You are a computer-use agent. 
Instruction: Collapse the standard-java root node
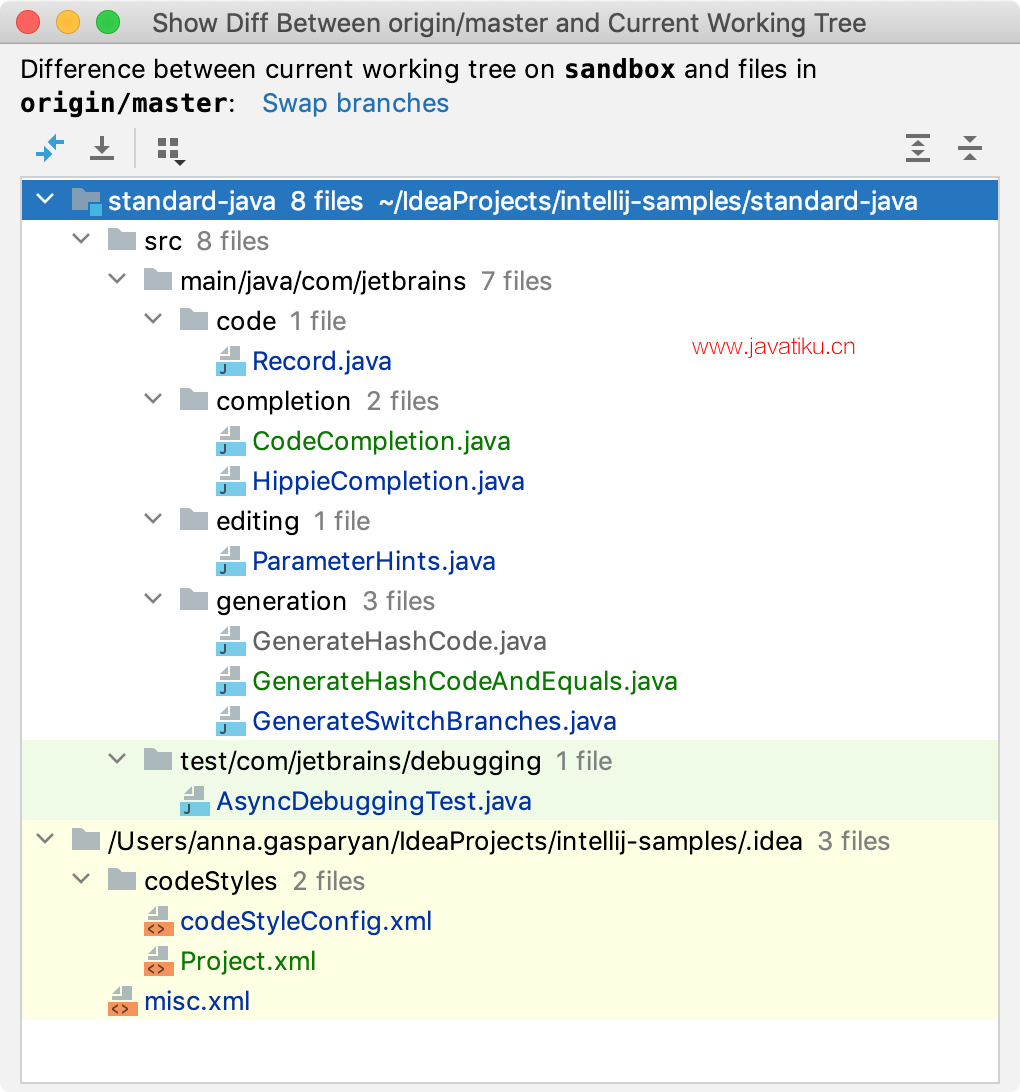[45, 199]
